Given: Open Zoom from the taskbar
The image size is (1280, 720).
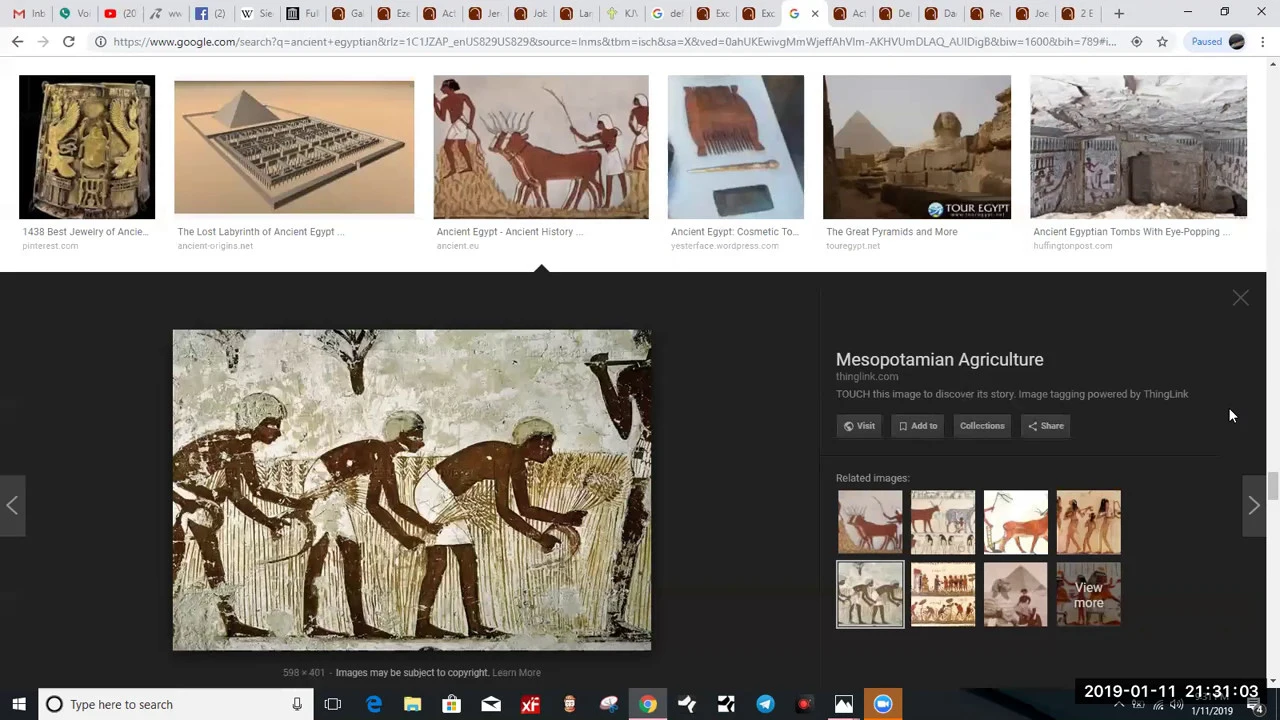Looking at the screenshot, I should [883, 704].
